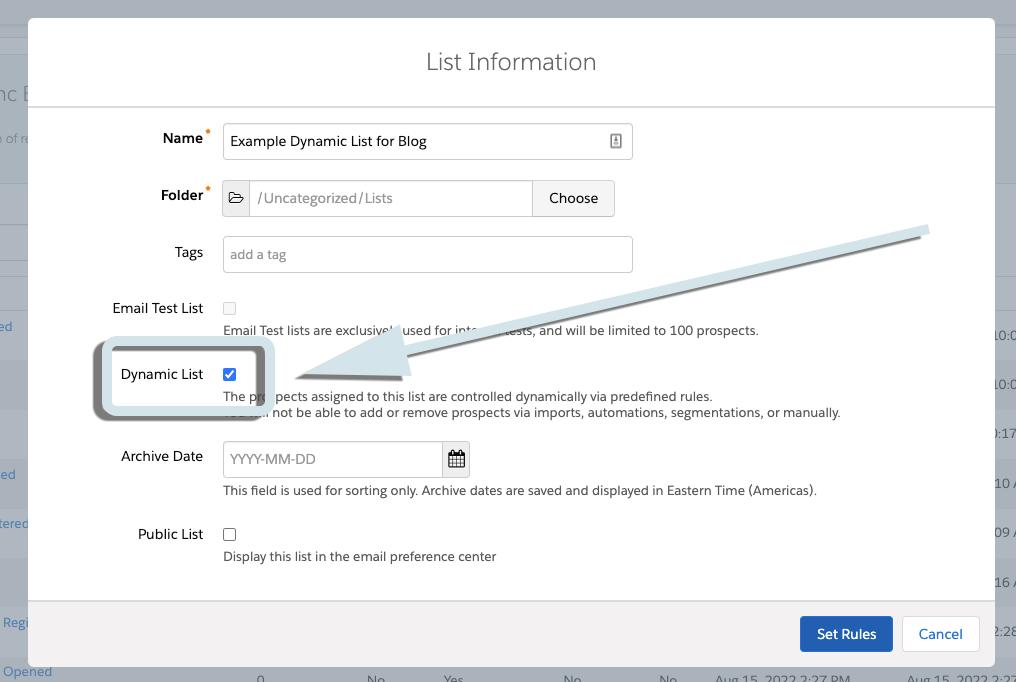The width and height of the screenshot is (1016, 682).
Task: Click the 'Archive Date' label
Action: point(162,456)
